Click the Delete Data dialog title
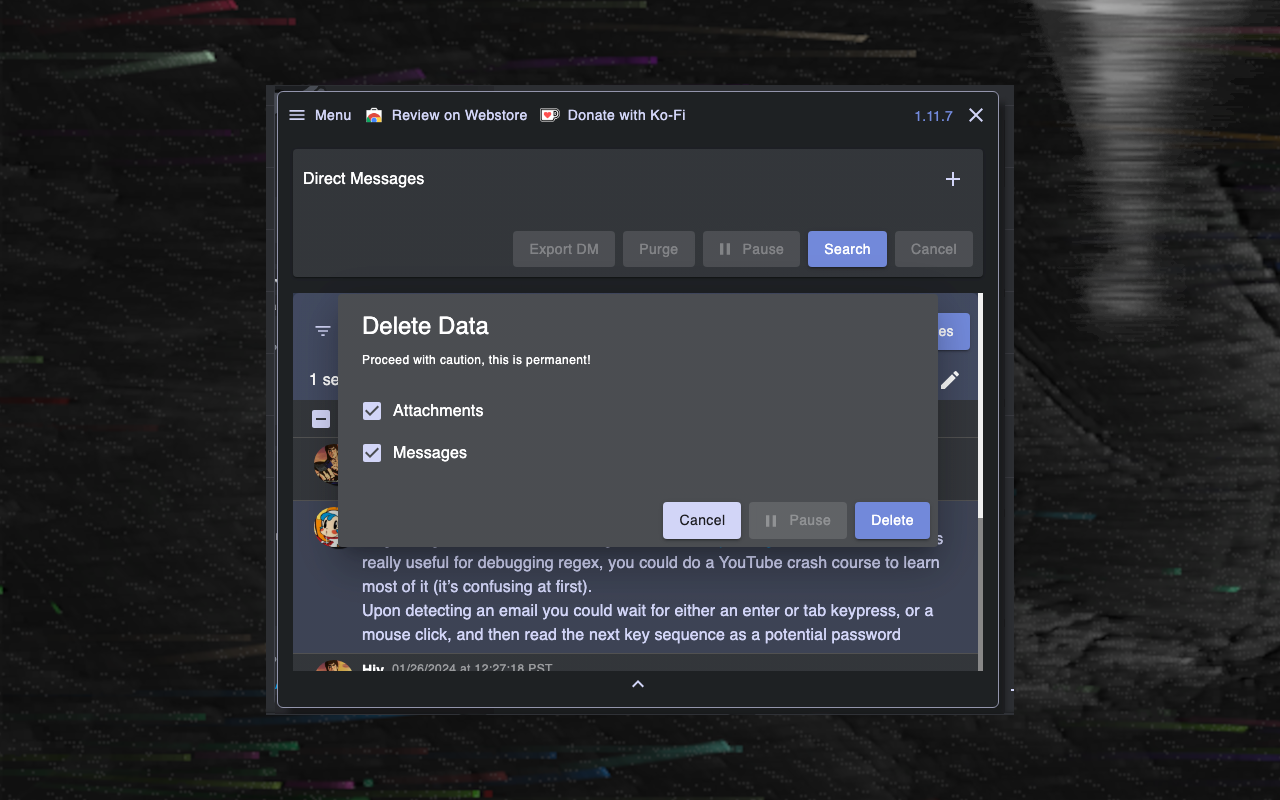Screen dimensions: 1280x800 click(425, 326)
